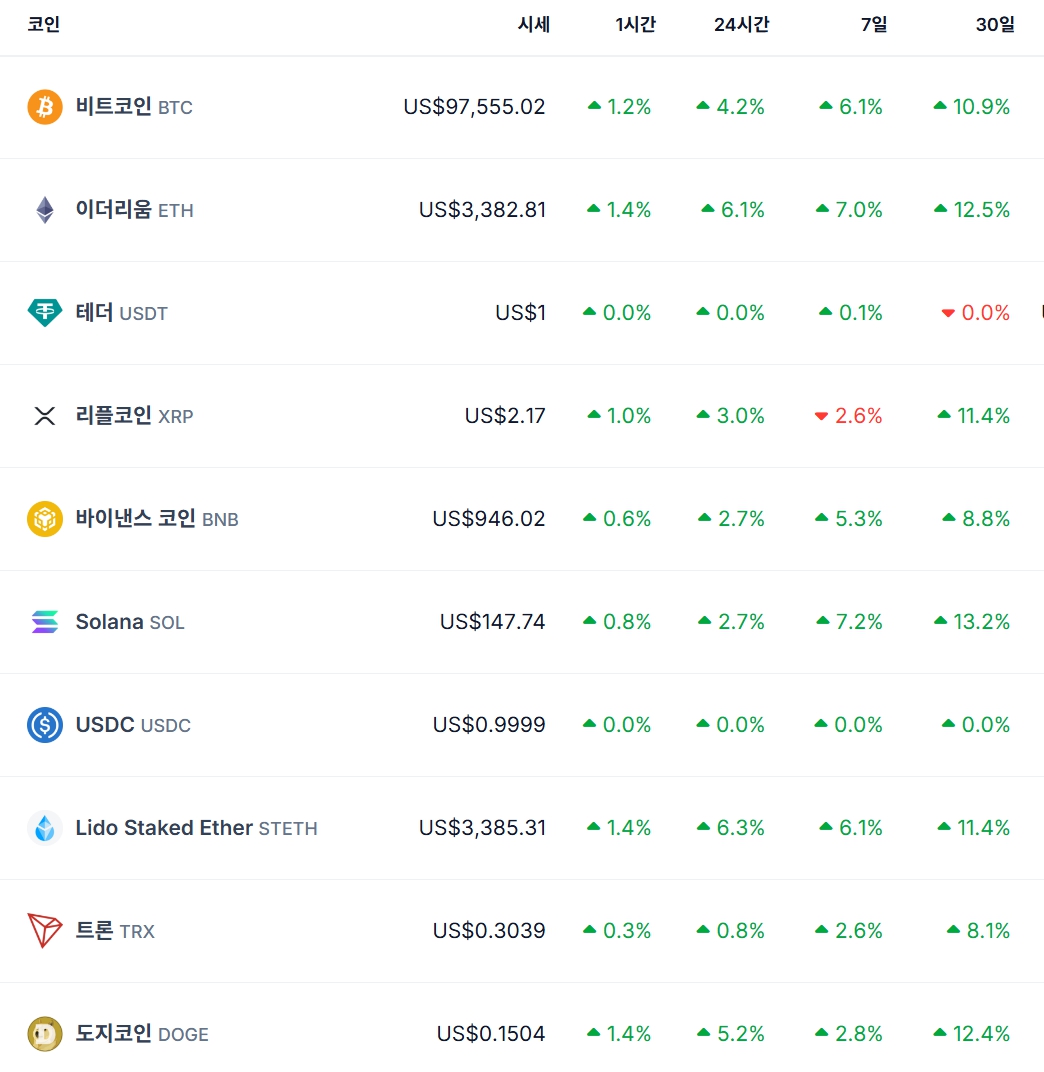Sort by the 시세 price column header
The width and height of the screenshot is (1044, 1072).
click(533, 25)
